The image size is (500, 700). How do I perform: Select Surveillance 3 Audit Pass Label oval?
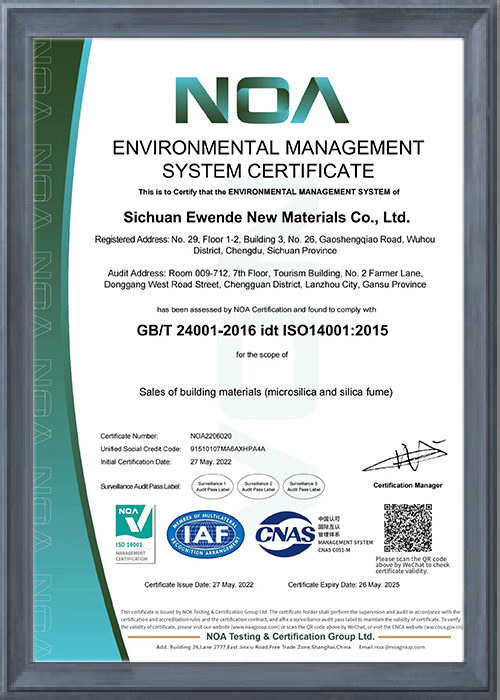pyautogui.click(x=304, y=486)
